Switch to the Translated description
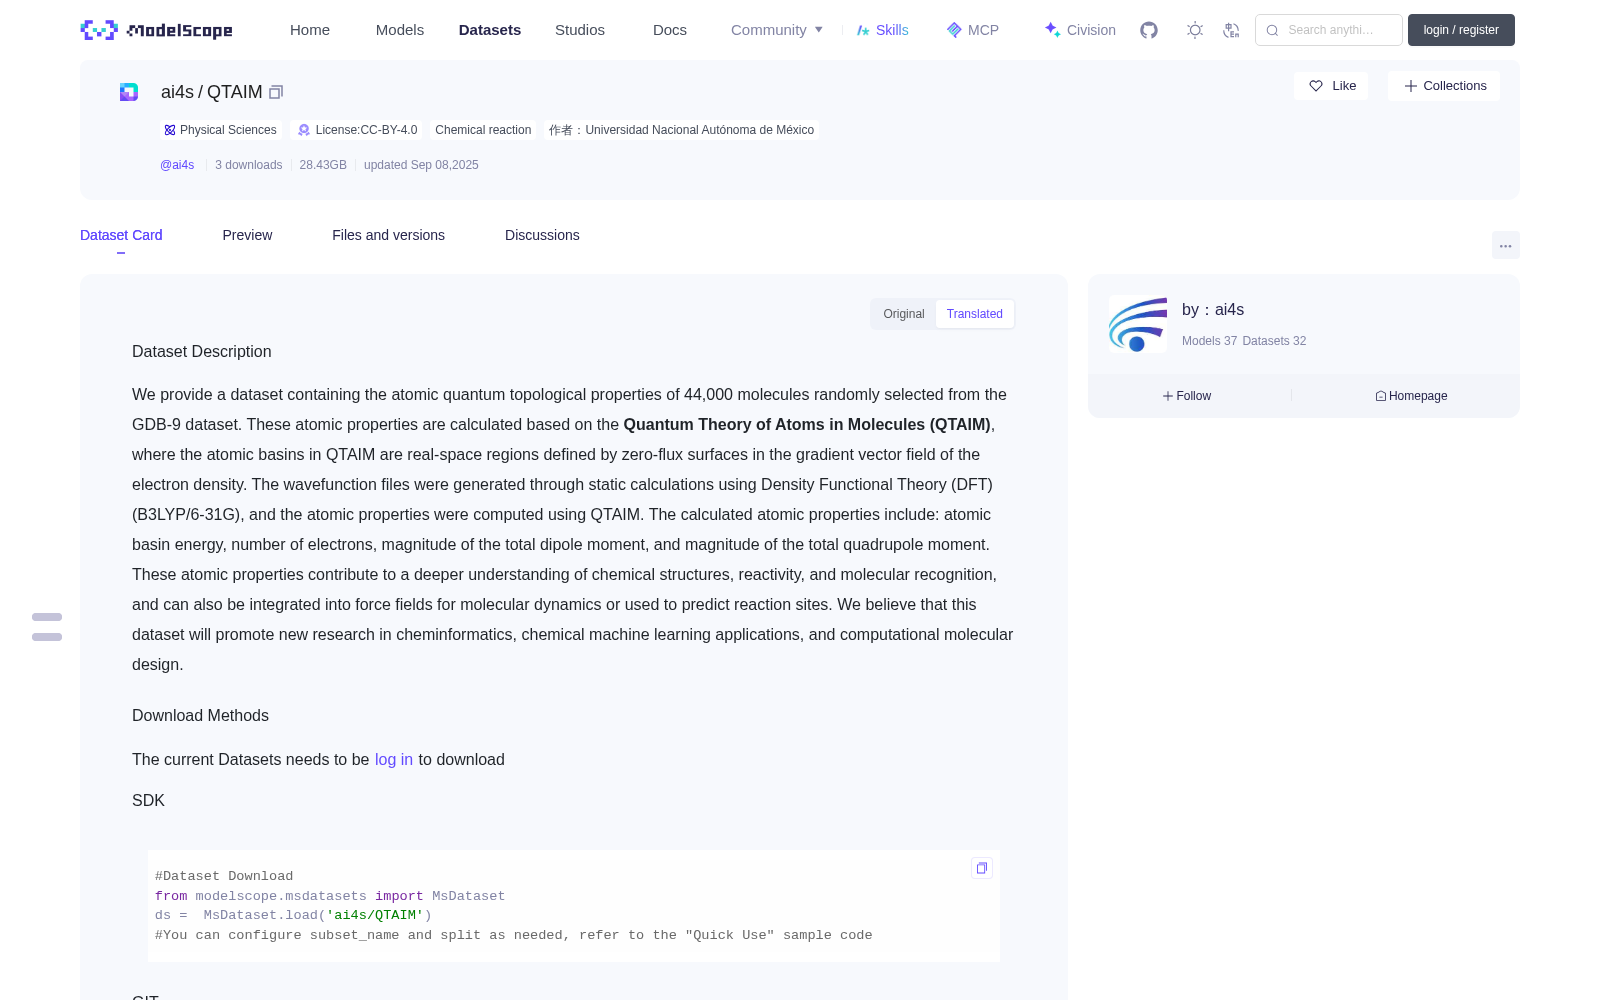The image size is (1600, 1000). pos(975,314)
